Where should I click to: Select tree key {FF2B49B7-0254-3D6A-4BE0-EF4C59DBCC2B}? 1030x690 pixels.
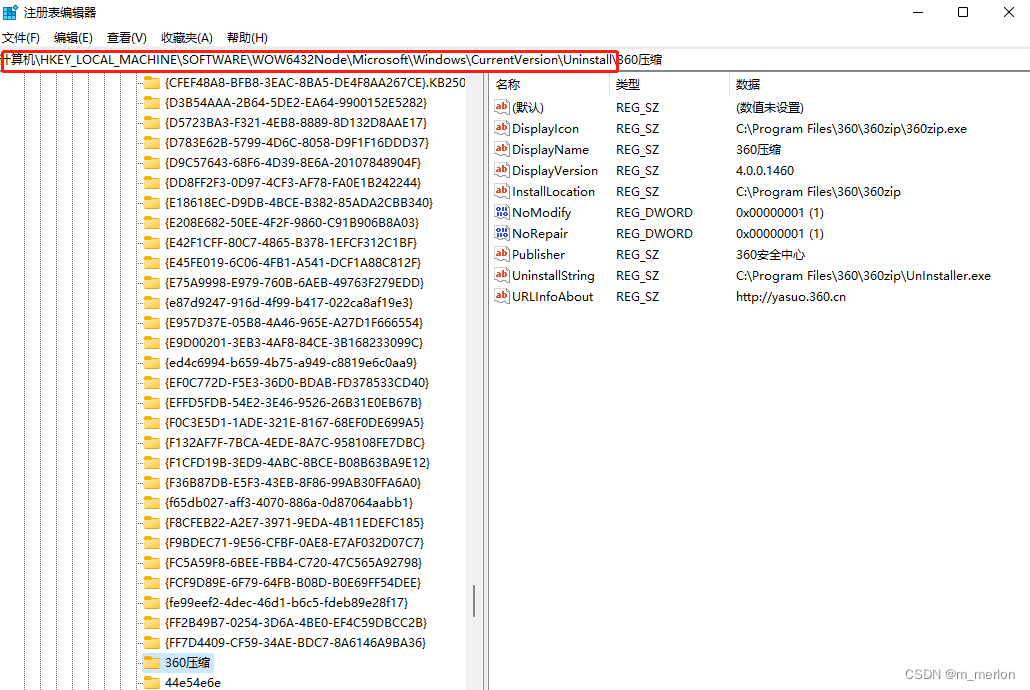coord(296,622)
